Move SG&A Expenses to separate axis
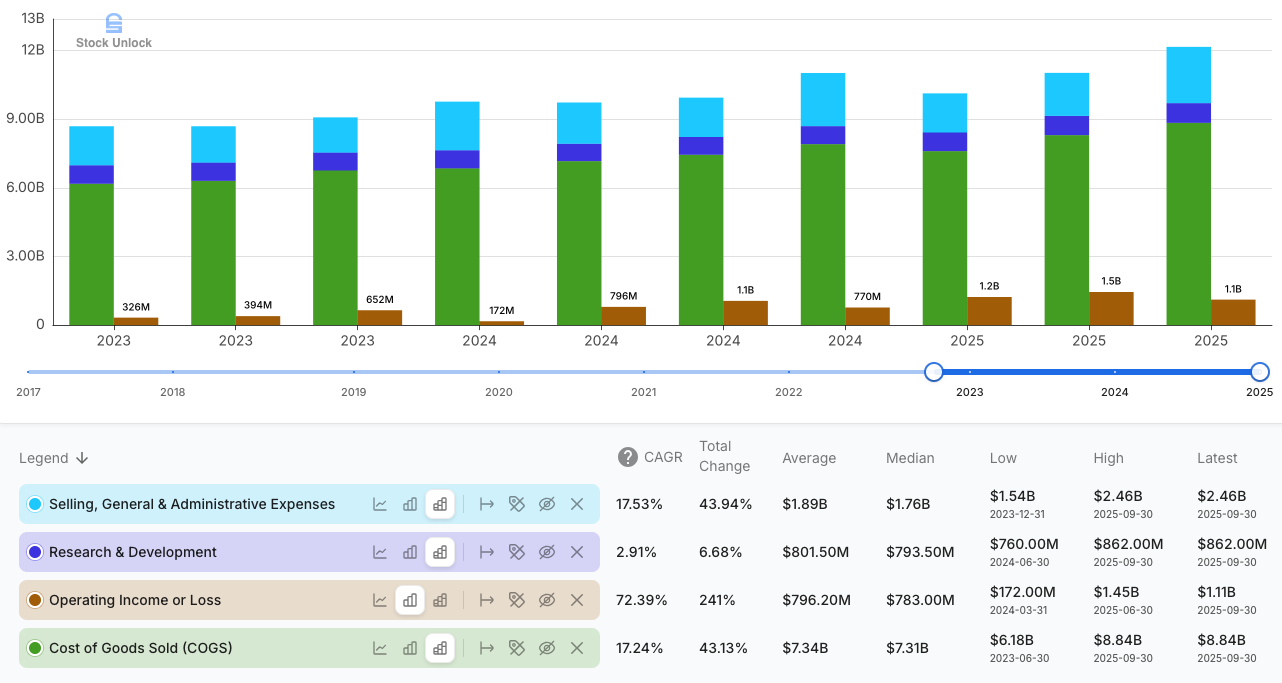The image size is (1282, 683). coord(487,504)
